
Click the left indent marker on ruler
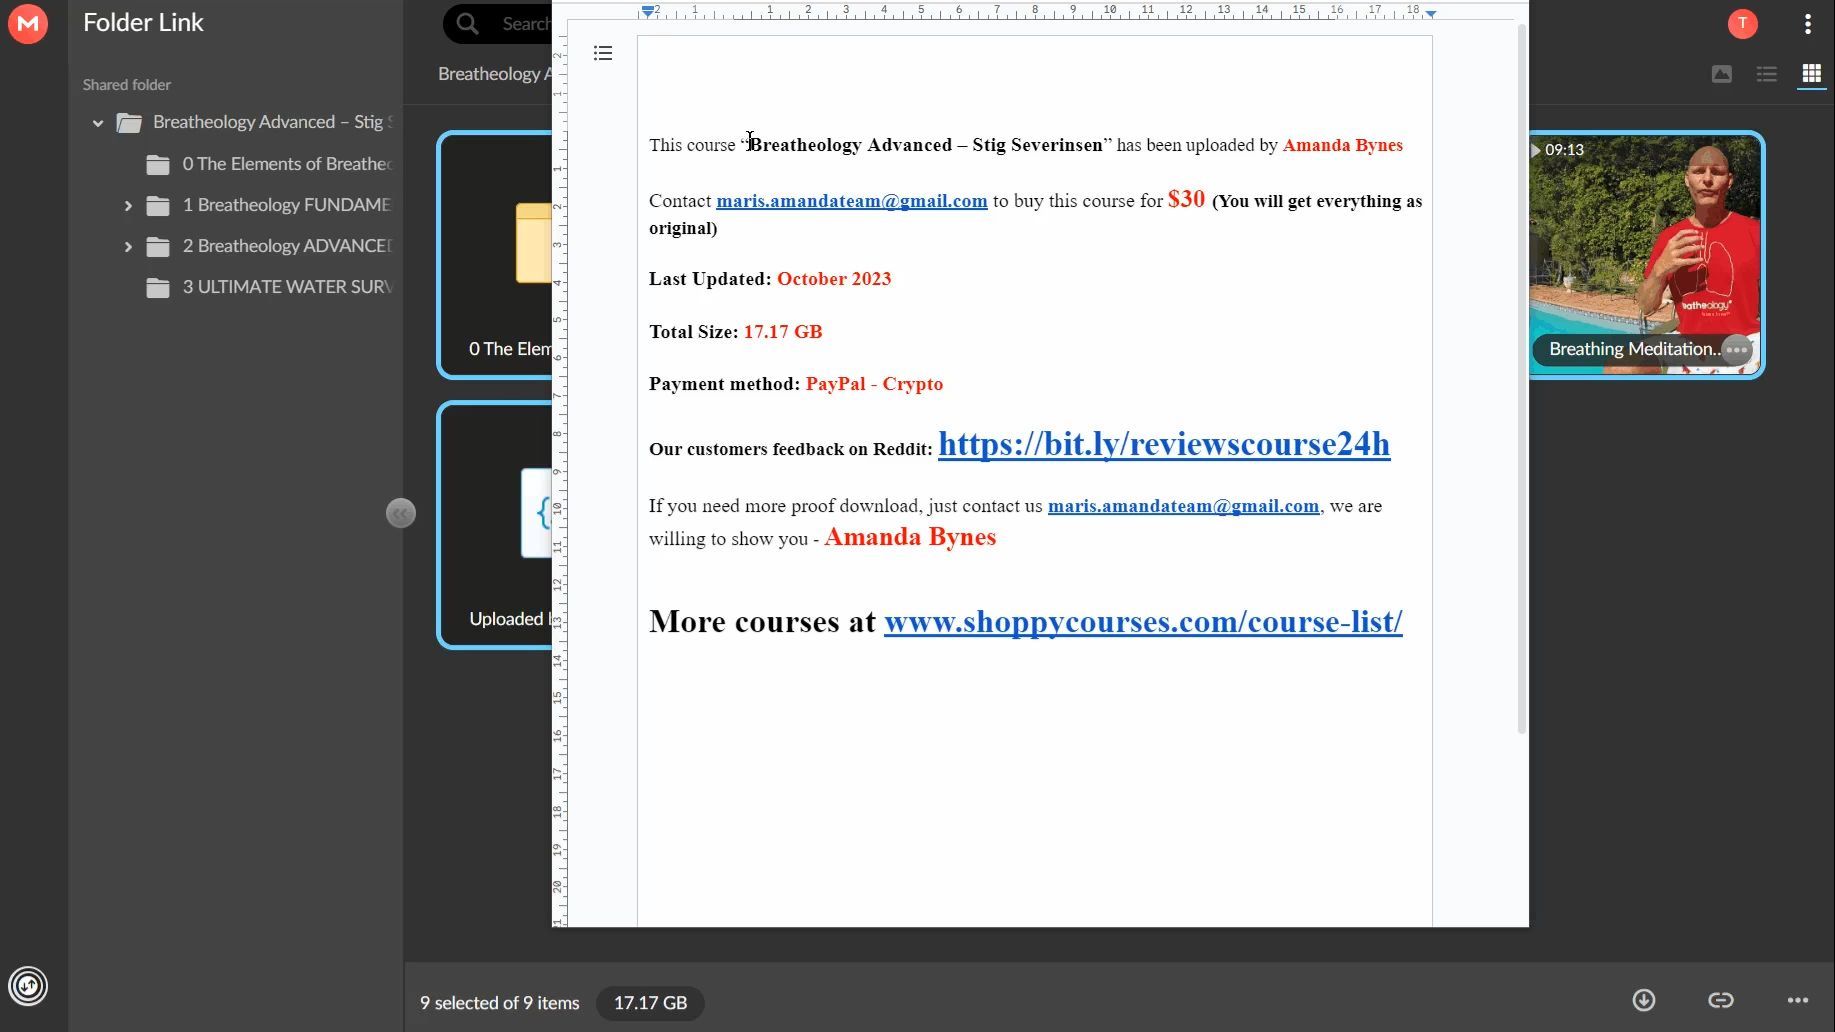click(648, 12)
